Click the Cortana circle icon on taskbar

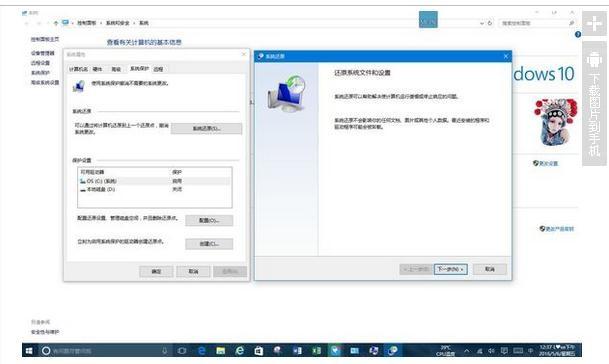click(x=46, y=351)
